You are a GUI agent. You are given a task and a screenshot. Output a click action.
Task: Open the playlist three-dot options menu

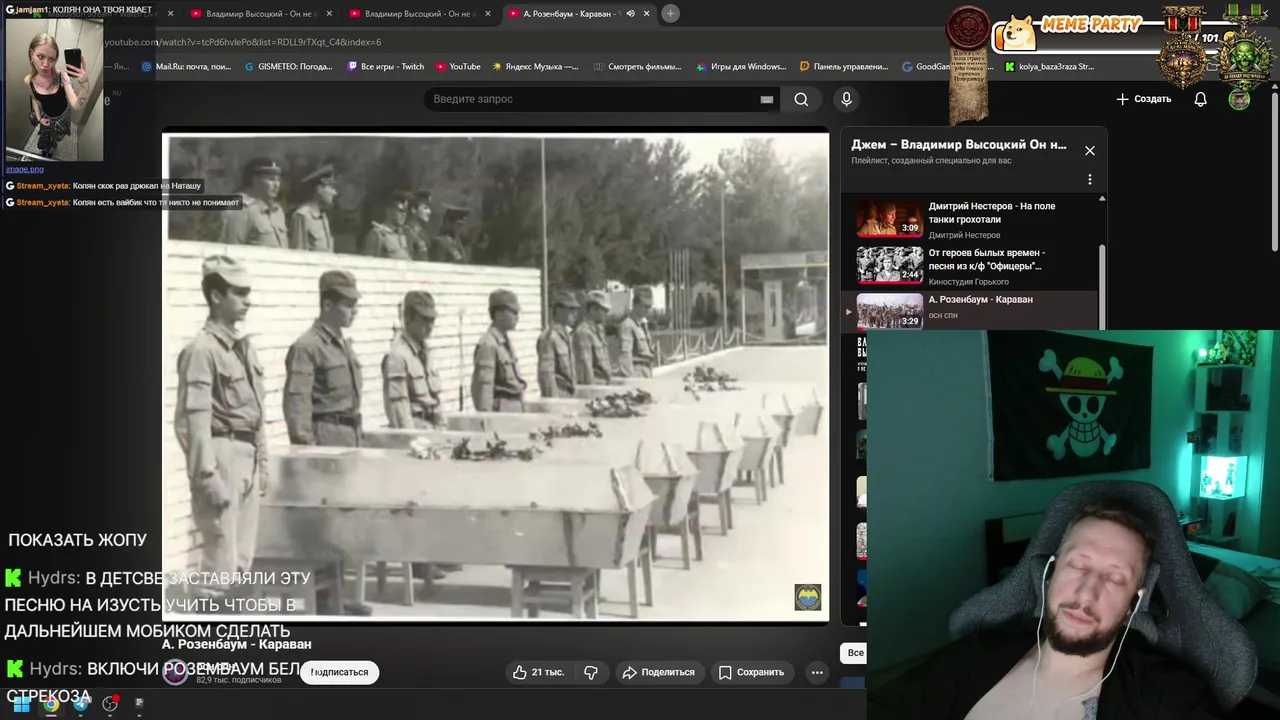[1090, 180]
